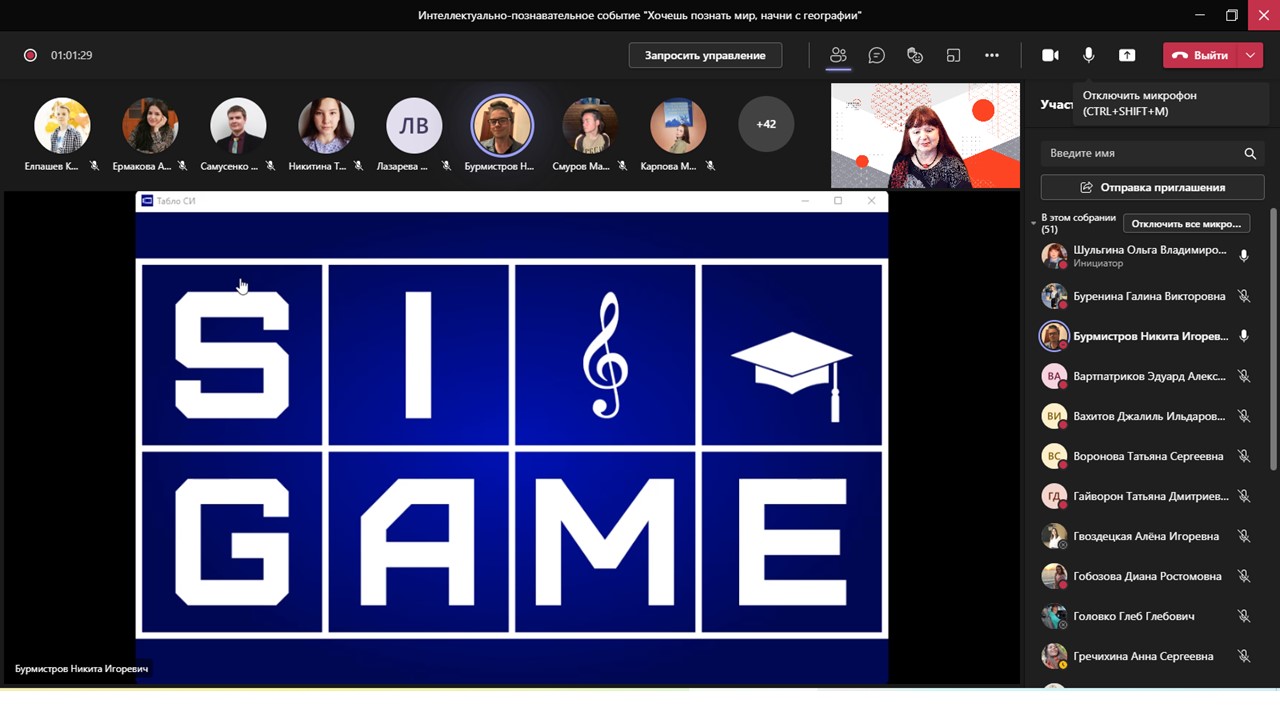Screen dimensions: 1280x720
Task: Click 'Отключить все микро...' button
Action: [x=1186, y=224]
